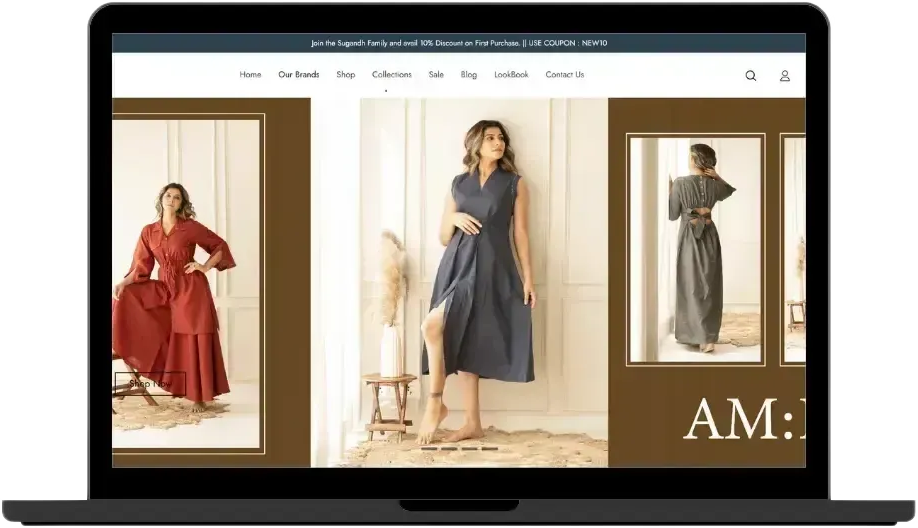The height and width of the screenshot is (528, 918).
Task: Click the NEW10 coupon announcement banner
Action: (458, 43)
